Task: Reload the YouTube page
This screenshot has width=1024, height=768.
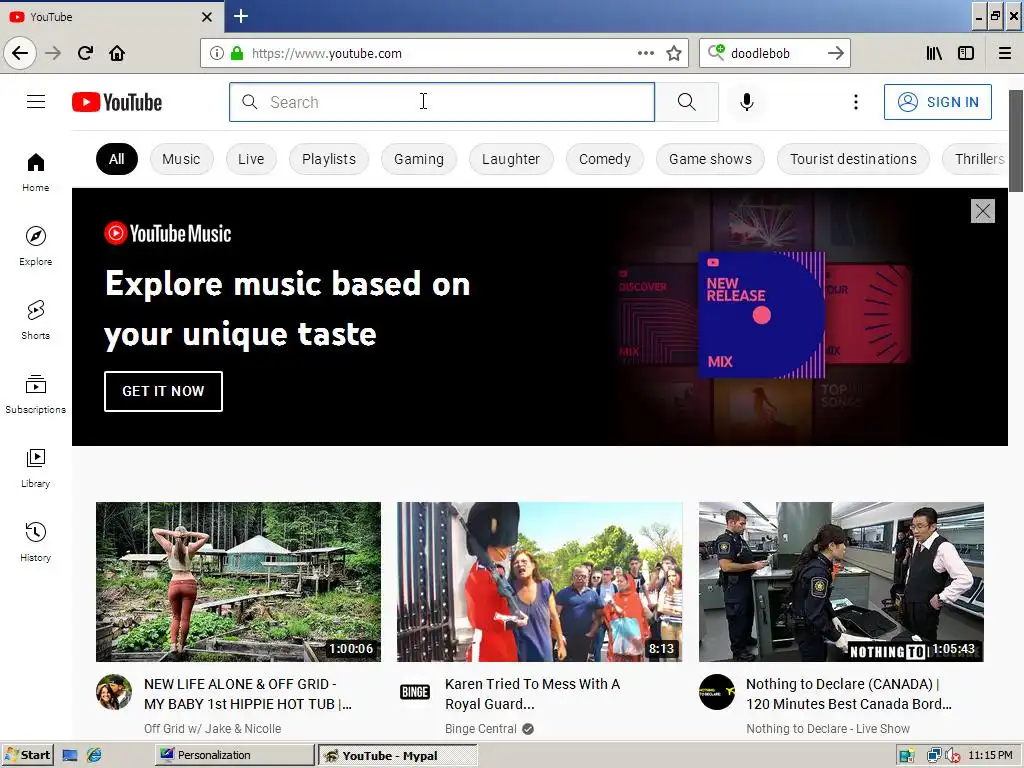Action: point(85,53)
